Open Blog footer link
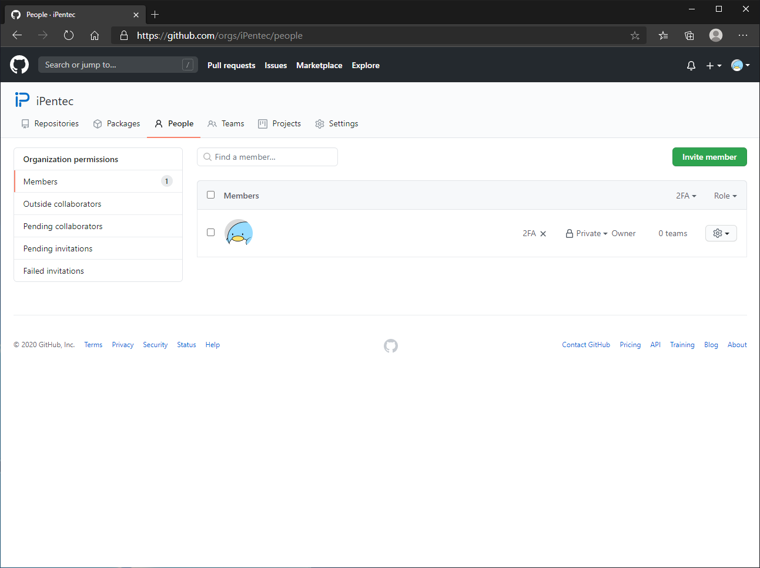760x568 pixels. tap(711, 345)
